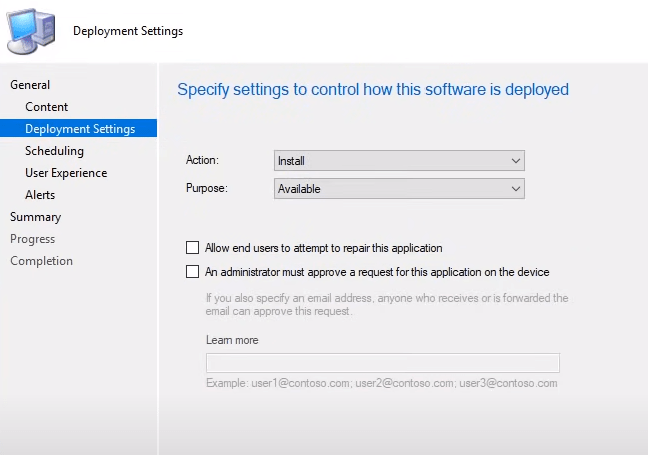The image size is (648, 455).
Task: Select the Progress step in sidebar
Action: (32, 239)
